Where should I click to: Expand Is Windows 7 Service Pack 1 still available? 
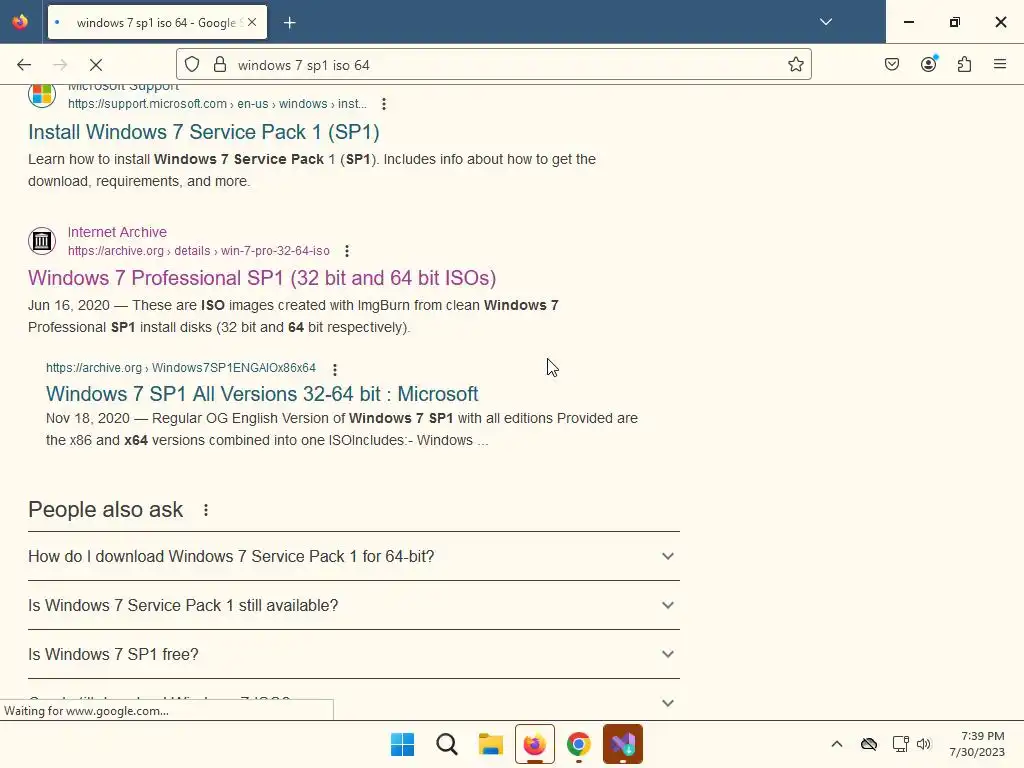354,605
